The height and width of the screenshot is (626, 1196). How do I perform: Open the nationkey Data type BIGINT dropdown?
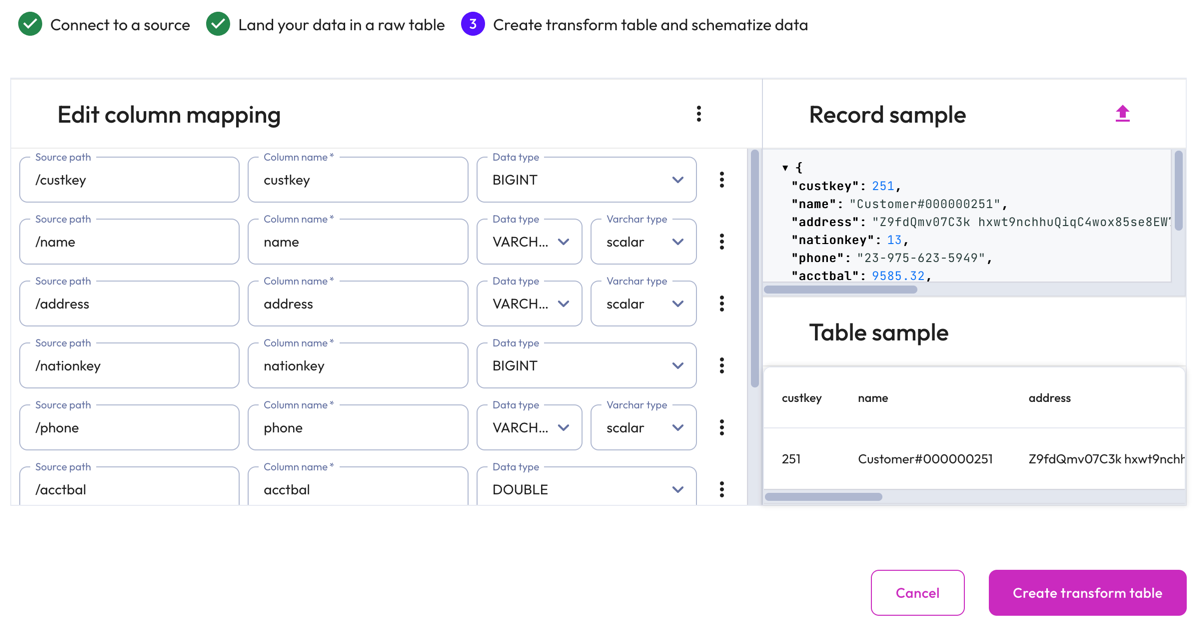coord(587,366)
